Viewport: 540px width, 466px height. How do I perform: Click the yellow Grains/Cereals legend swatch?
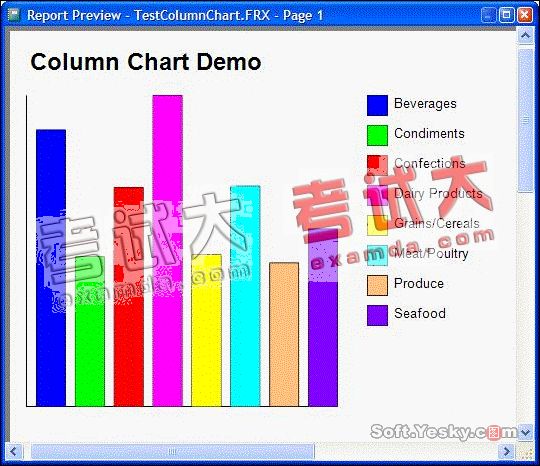pos(377,225)
